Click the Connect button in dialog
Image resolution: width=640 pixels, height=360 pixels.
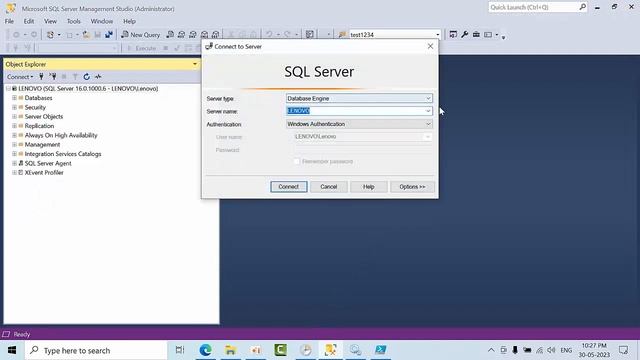coord(289,187)
